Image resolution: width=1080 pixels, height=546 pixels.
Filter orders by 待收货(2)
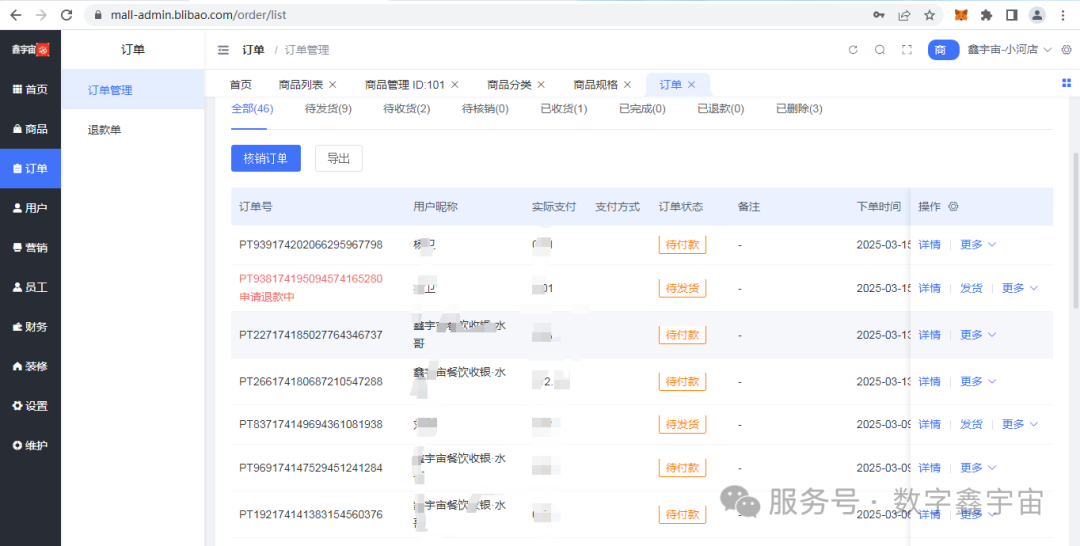pyautogui.click(x=406, y=109)
